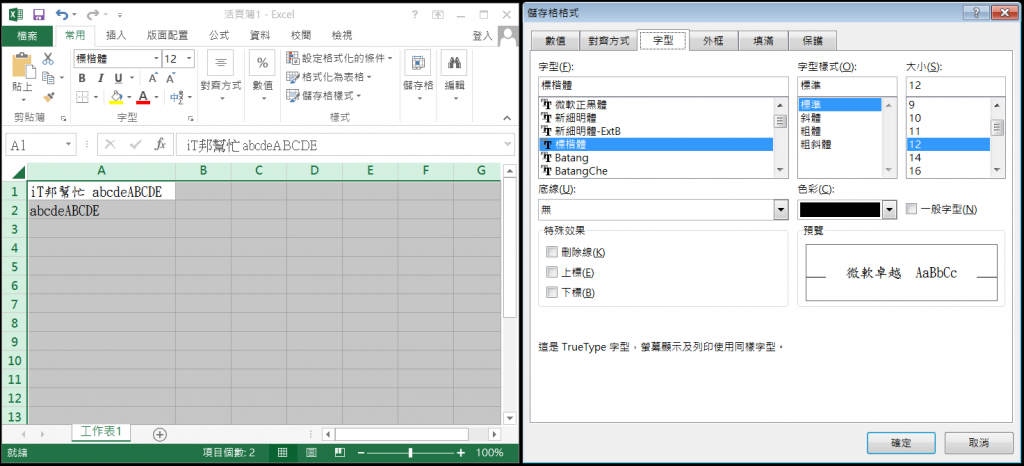Select the 工作表1 sheet tab

[101, 431]
